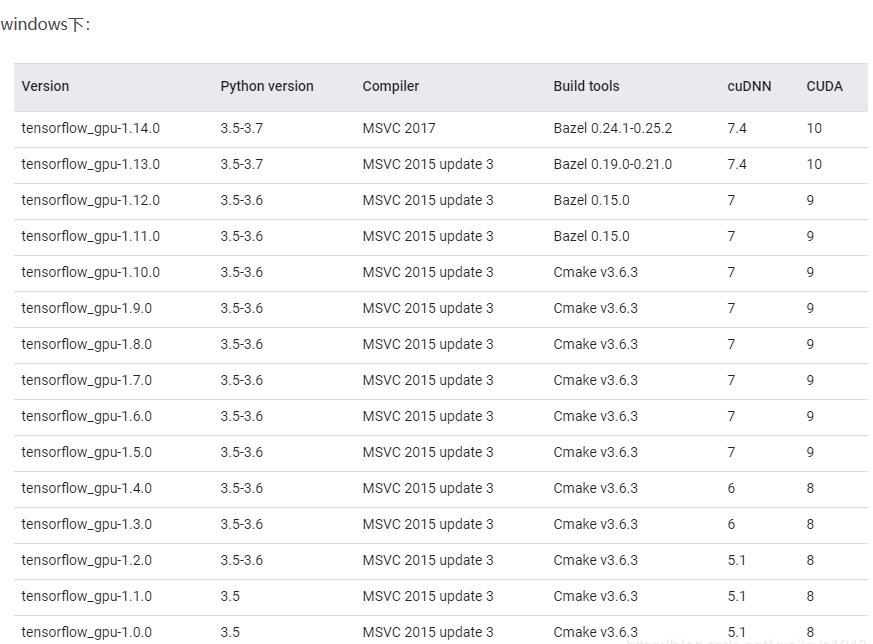Image resolution: width=873 pixels, height=644 pixels.
Task: Click CUDA 8 in the 1.4.0 row
Action: coord(810,489)
